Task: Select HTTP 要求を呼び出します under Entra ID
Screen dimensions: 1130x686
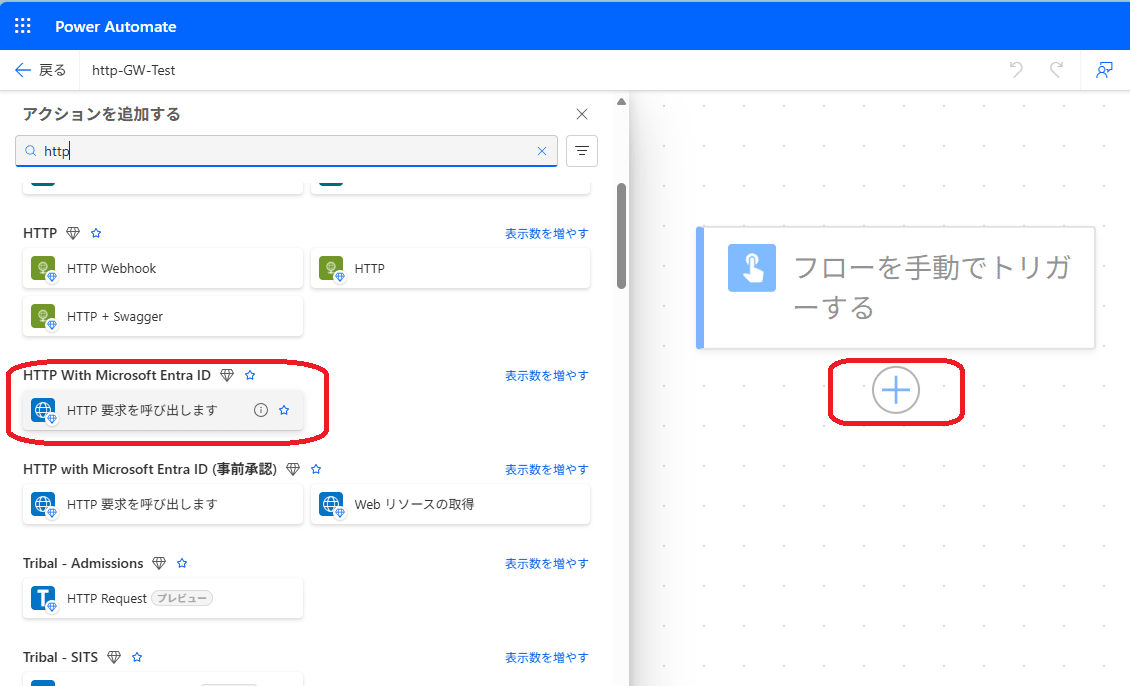Action: pyautogui.click(x=163, y=410)
